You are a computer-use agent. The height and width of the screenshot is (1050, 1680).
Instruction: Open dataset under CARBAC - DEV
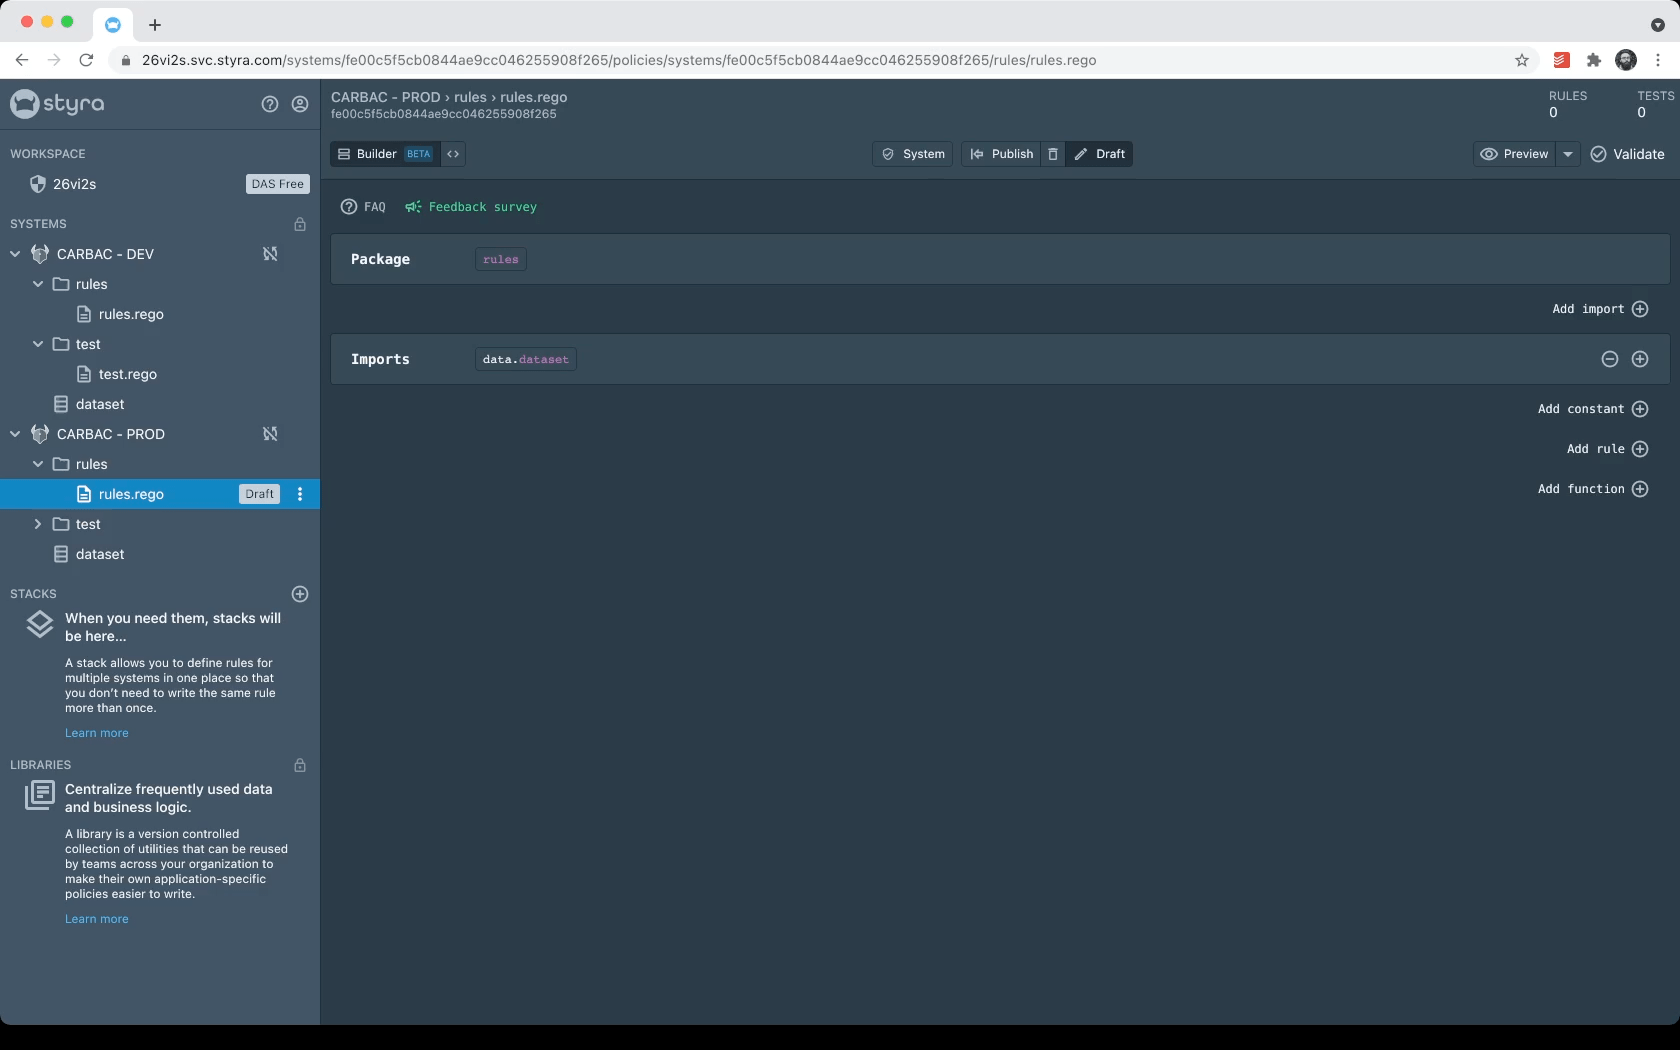tap(100, 404)
